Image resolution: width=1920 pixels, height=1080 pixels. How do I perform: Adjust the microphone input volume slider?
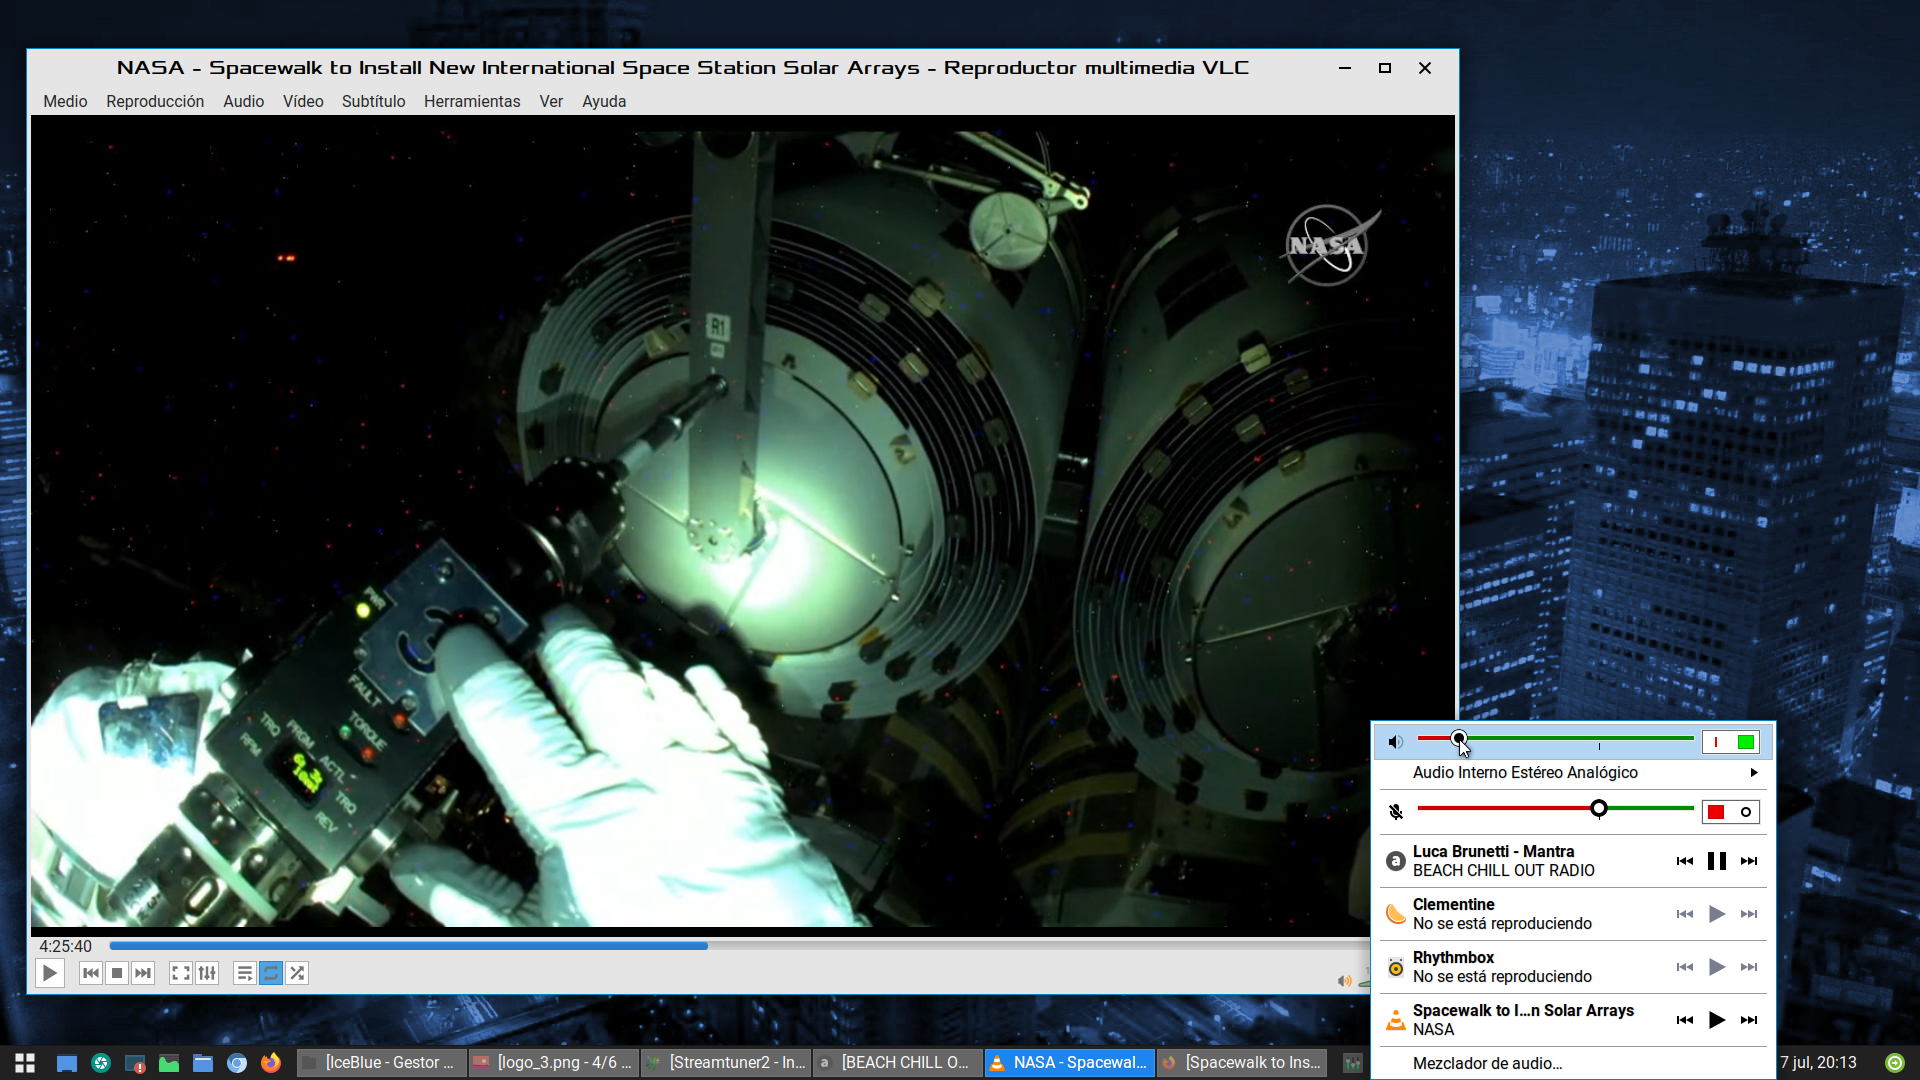coord(1599,808)
